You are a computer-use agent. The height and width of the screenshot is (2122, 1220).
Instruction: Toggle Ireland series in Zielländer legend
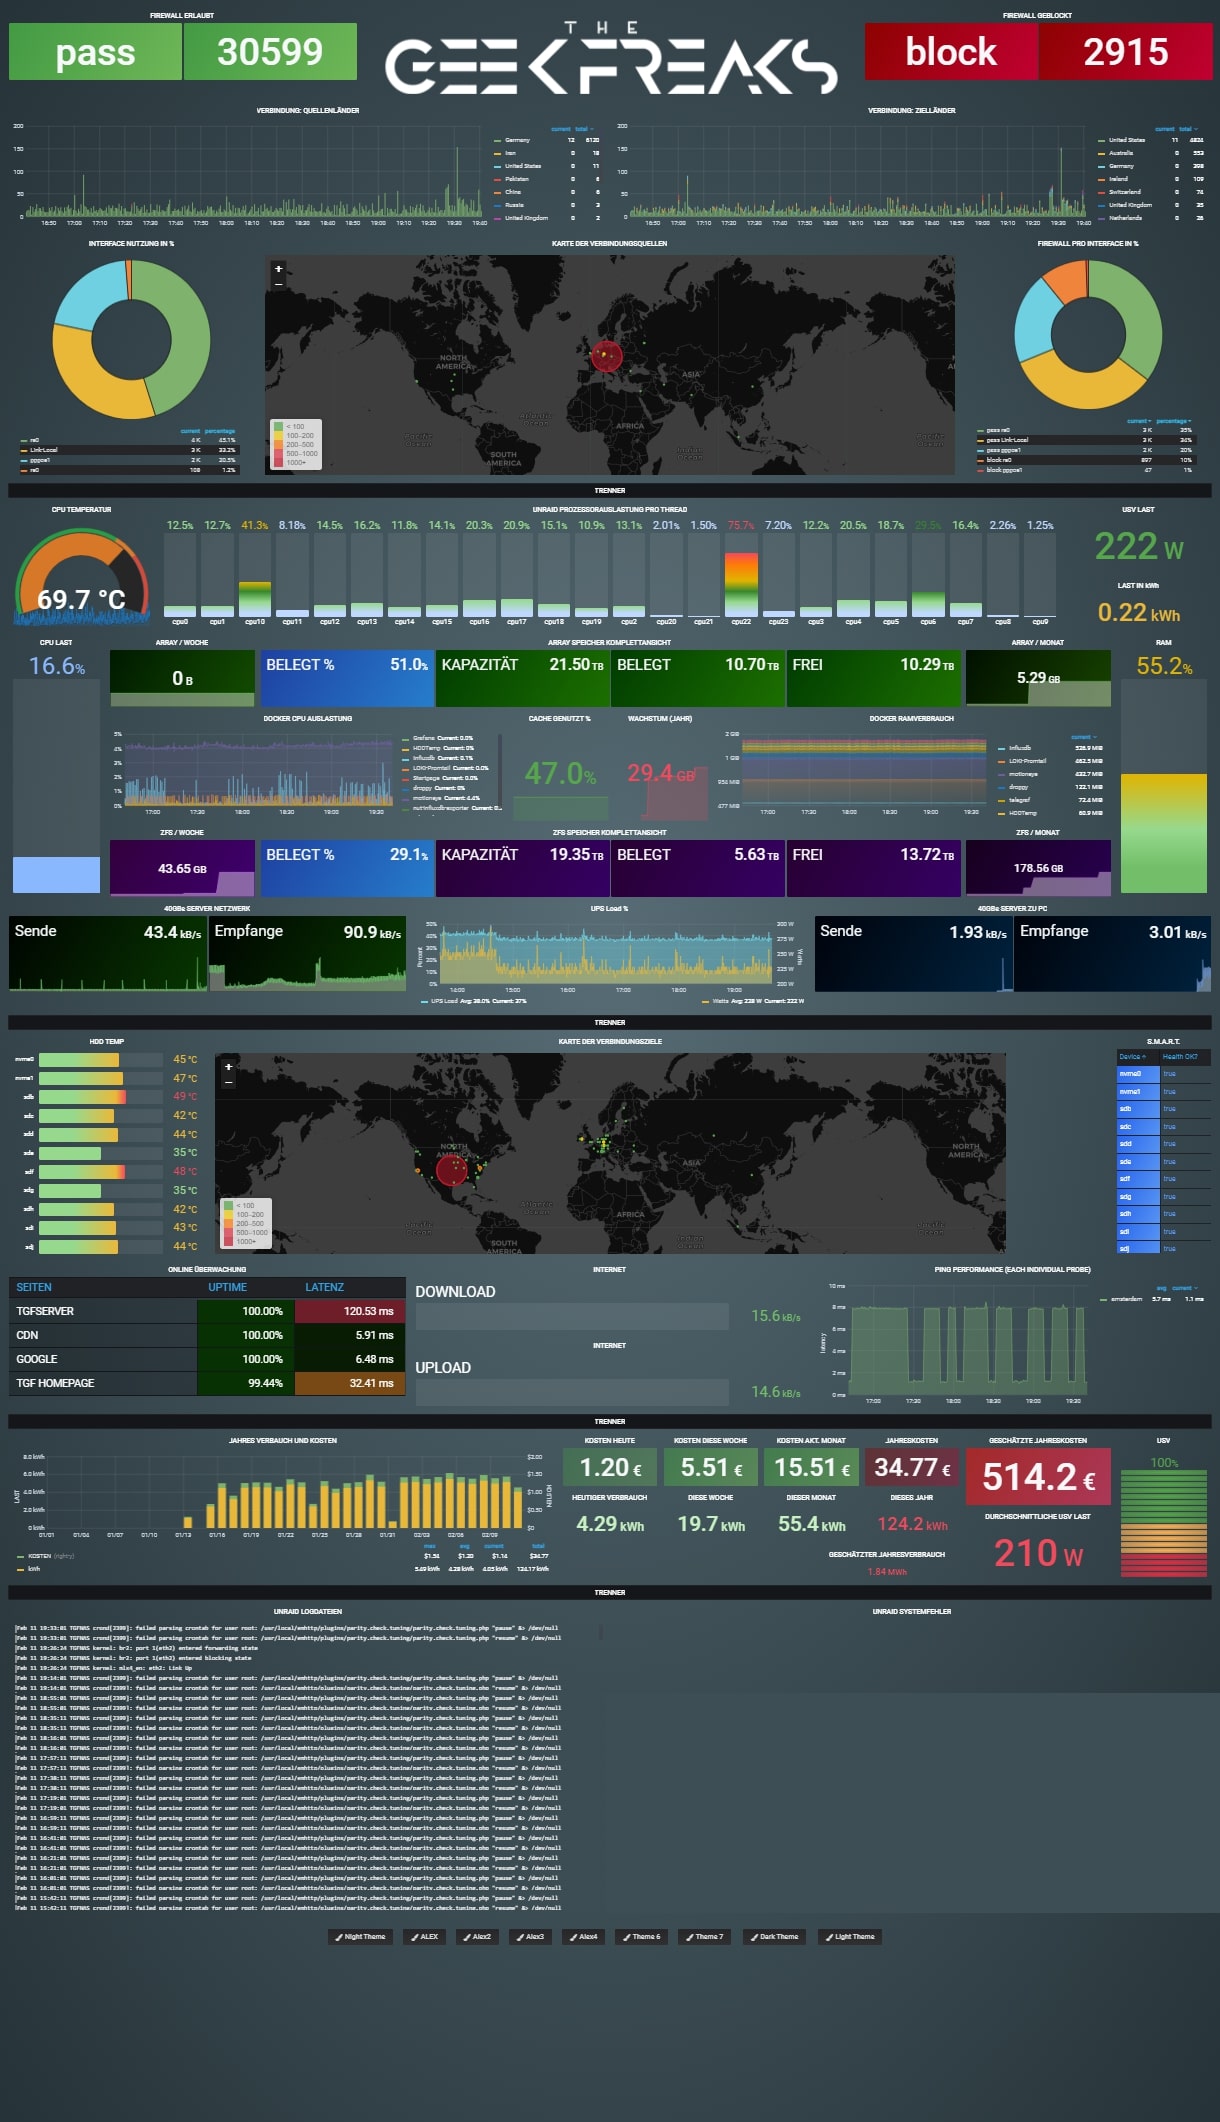tap(1118, 179)
